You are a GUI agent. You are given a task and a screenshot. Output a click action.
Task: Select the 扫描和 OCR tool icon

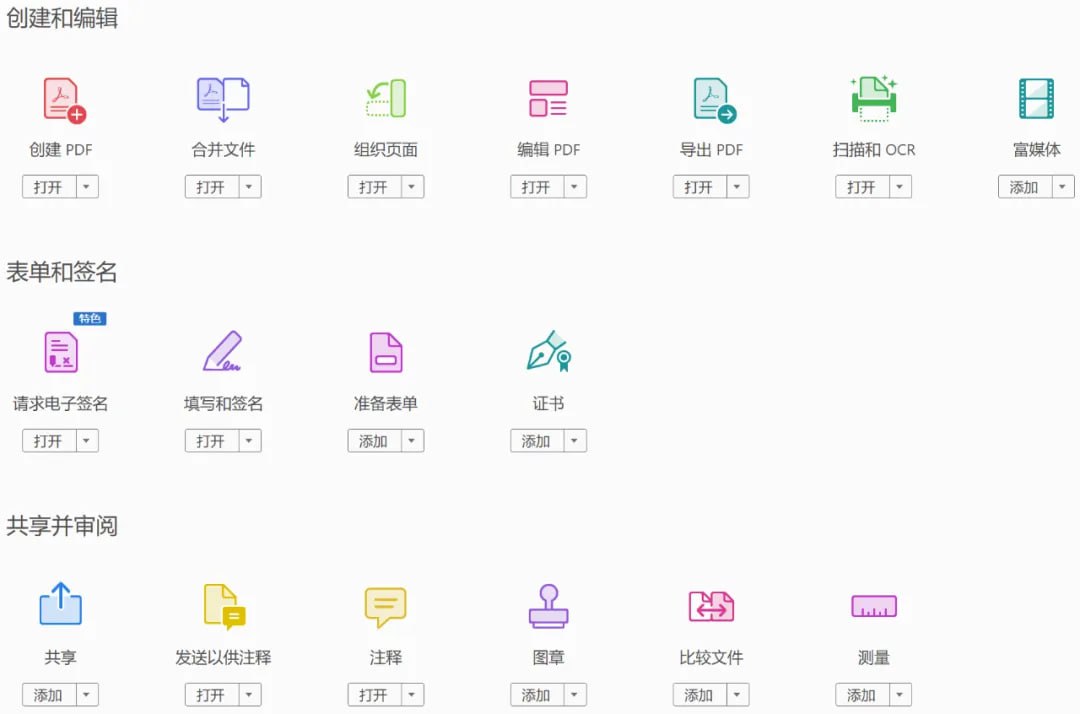click(873, 98)
